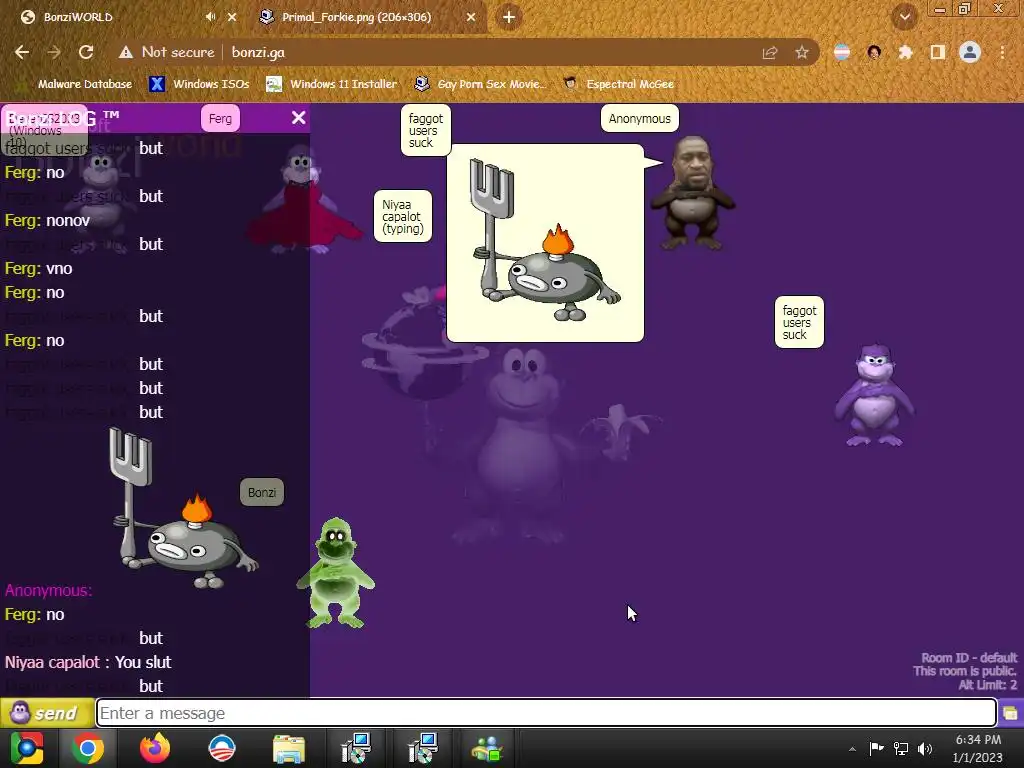Mute the BonziWORLD tab audio icon
Viewport: 1024px width, 768px height.
click(x=210, y=17)
